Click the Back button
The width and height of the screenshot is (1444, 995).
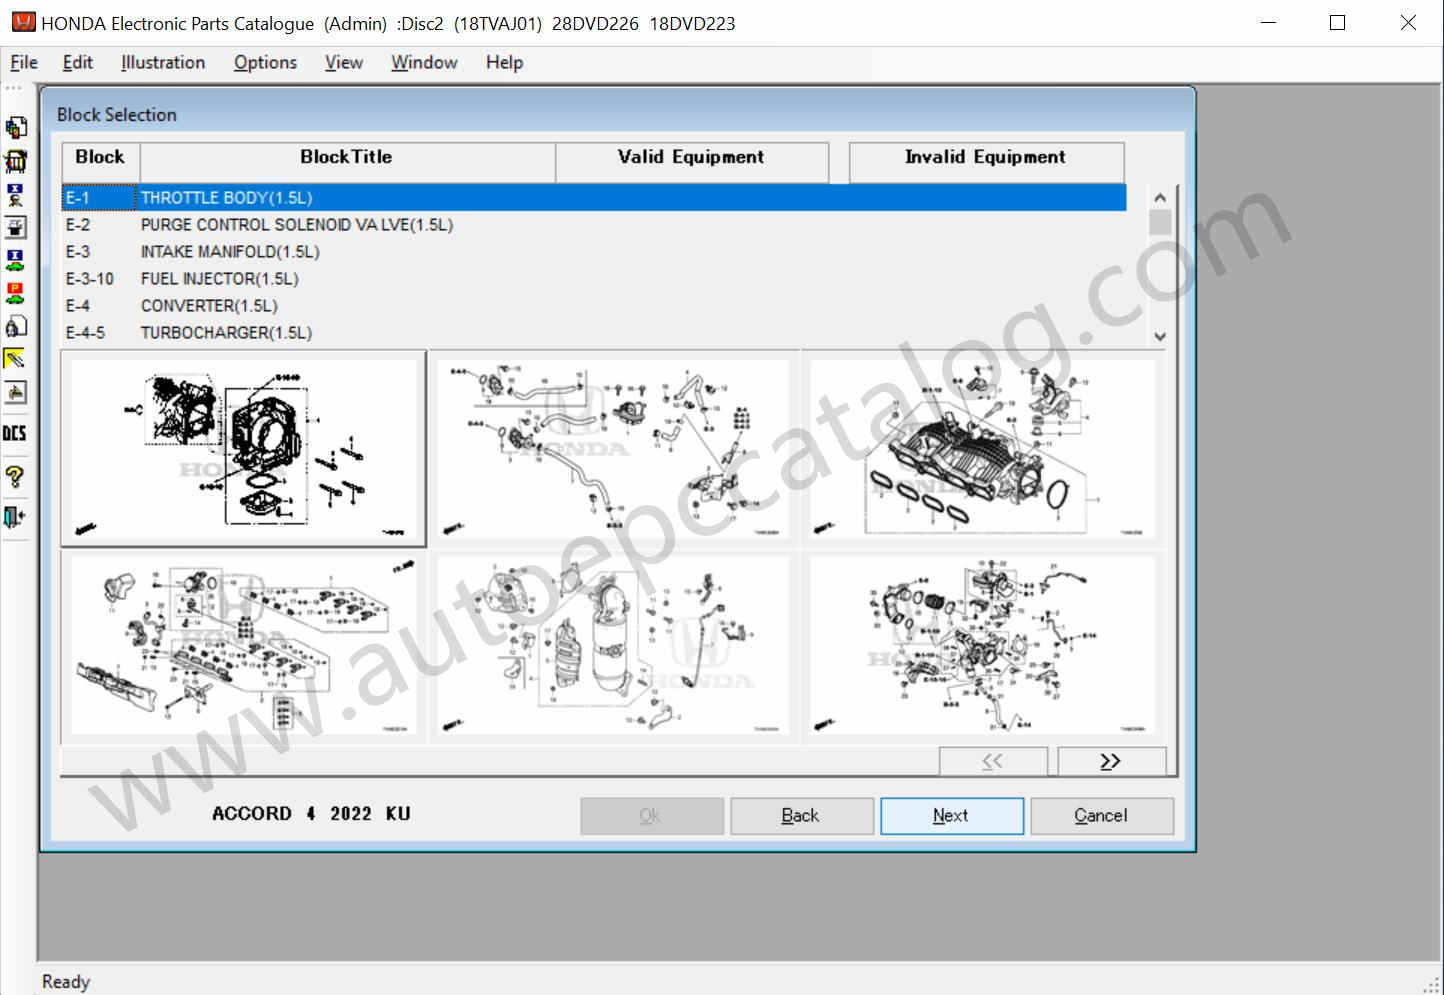(801, 815)
